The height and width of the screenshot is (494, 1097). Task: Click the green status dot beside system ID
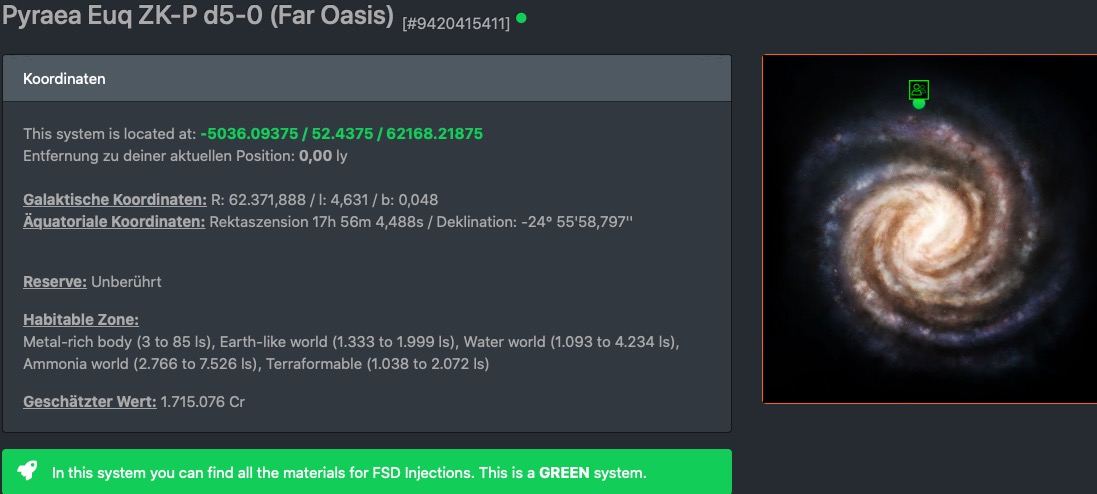522,18
